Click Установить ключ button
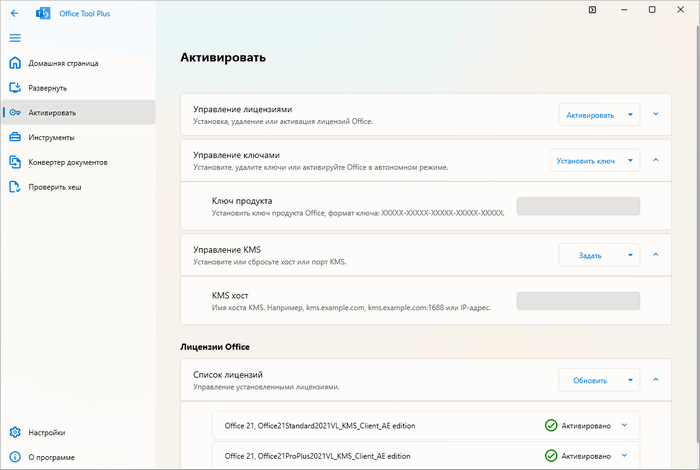 [585, 160]
